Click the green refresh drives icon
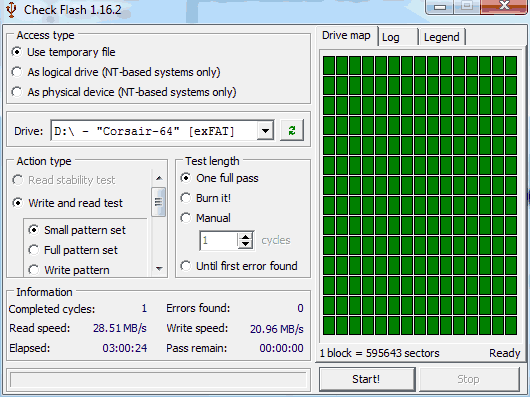Screen dimensions: 530x397 292,130
